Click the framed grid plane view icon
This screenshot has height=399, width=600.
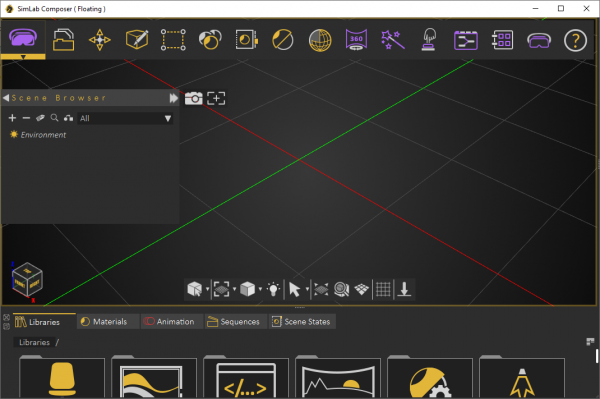point(222,289)
